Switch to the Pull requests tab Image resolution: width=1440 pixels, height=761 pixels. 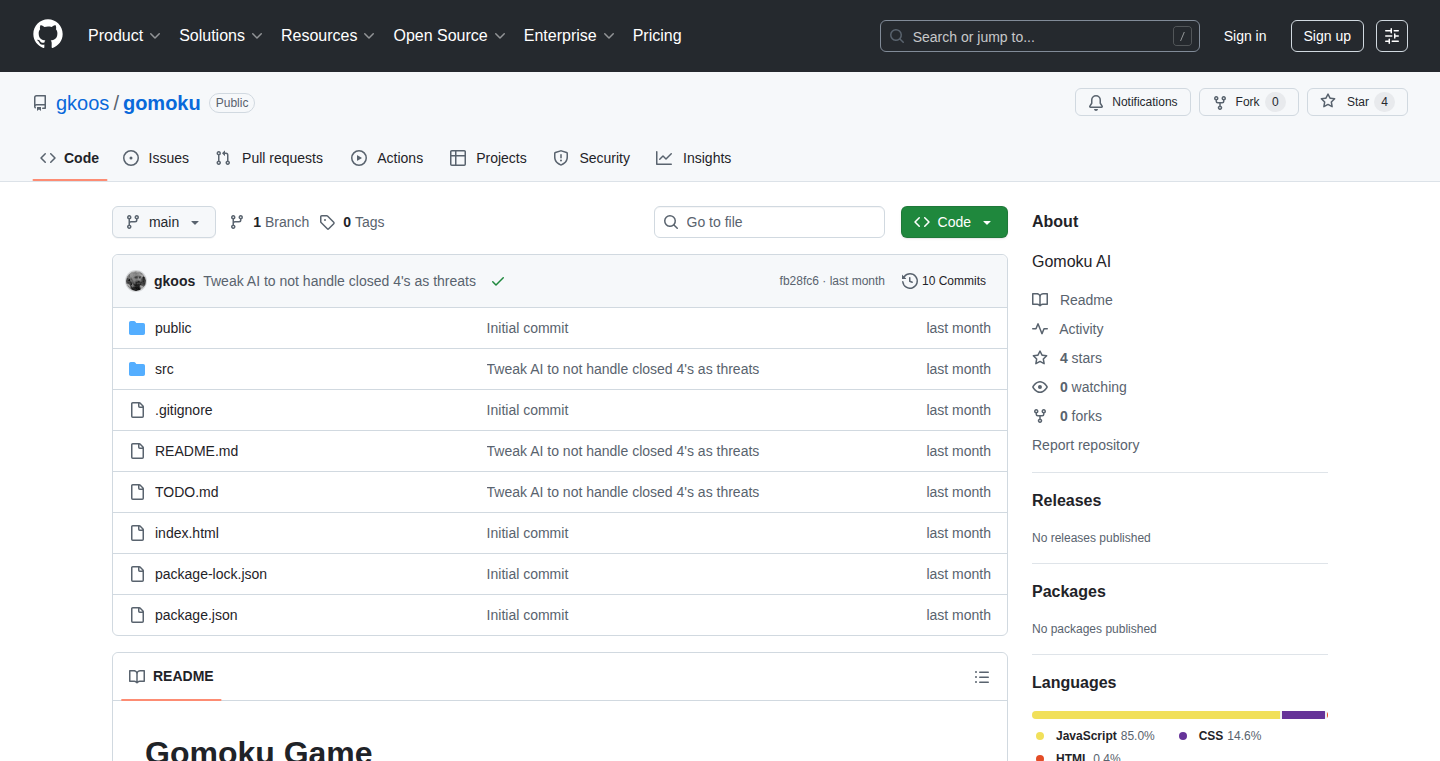[269, 158]
